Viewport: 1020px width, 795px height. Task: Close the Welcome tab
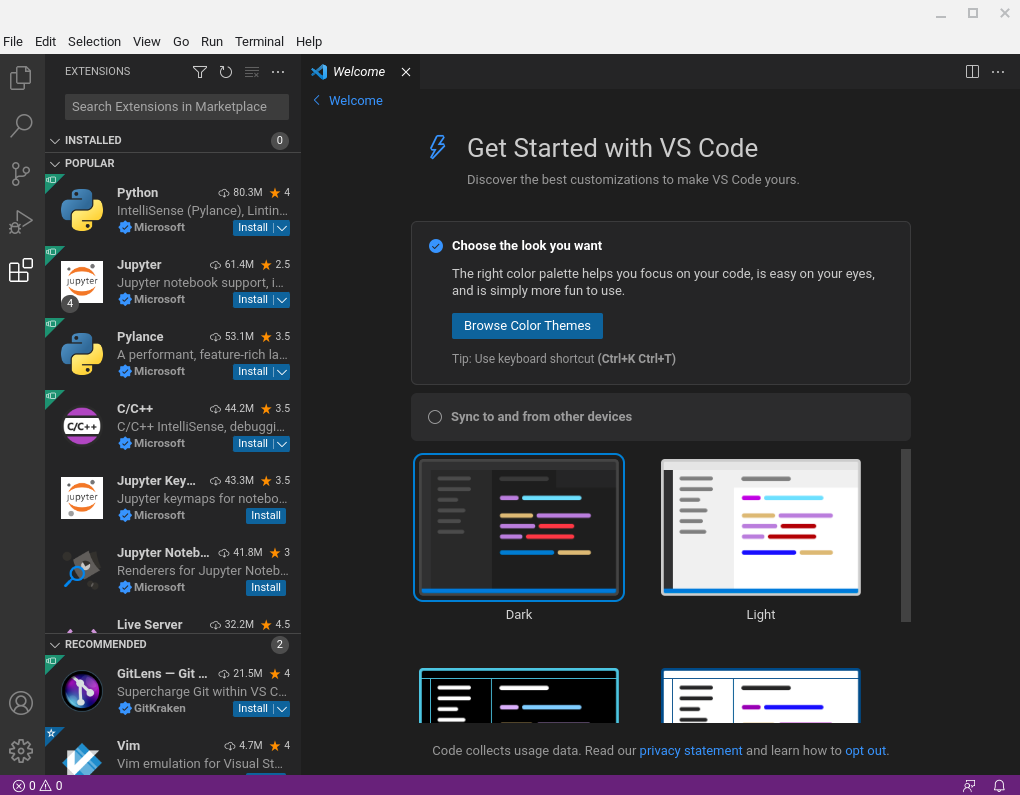click(x=406, y=72)
